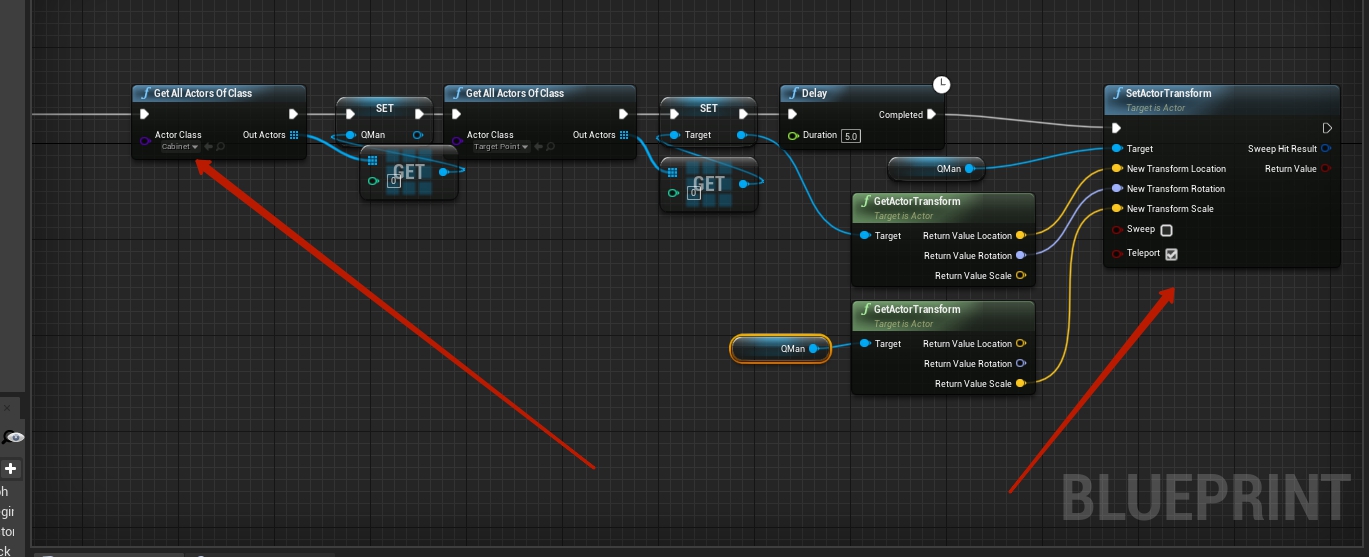Select the SetActorTransform node title
The width and height of the screenshot is (1369, 557).
1168,93
